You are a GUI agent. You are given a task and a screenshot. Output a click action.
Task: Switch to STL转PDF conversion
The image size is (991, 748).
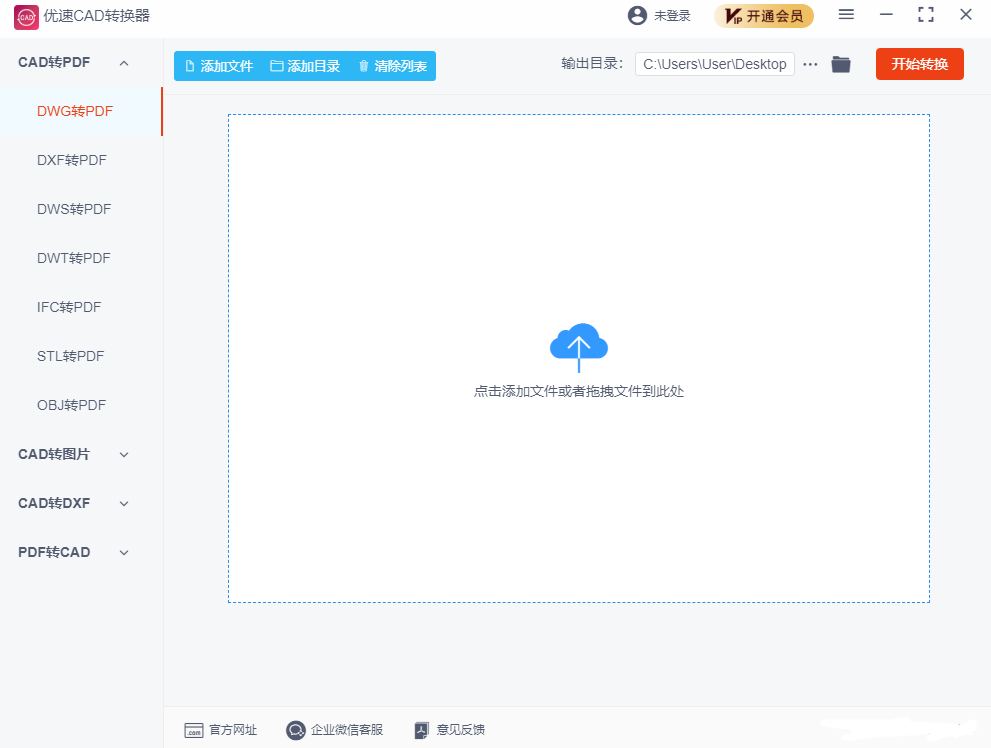pos(71,356)
